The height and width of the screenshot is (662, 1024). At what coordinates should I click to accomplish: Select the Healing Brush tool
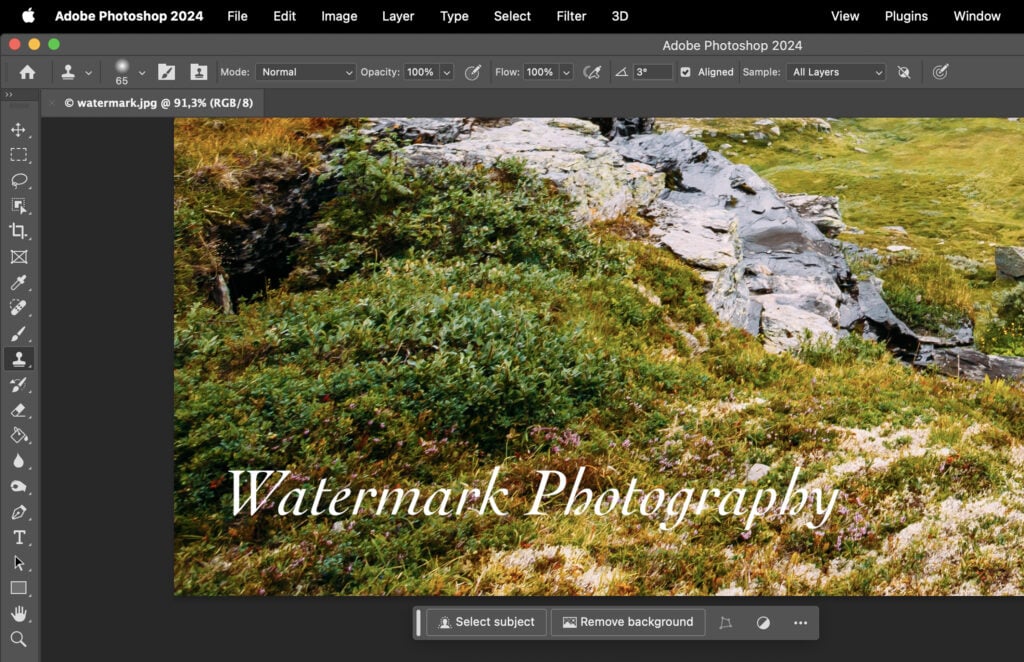pos(20,308)
